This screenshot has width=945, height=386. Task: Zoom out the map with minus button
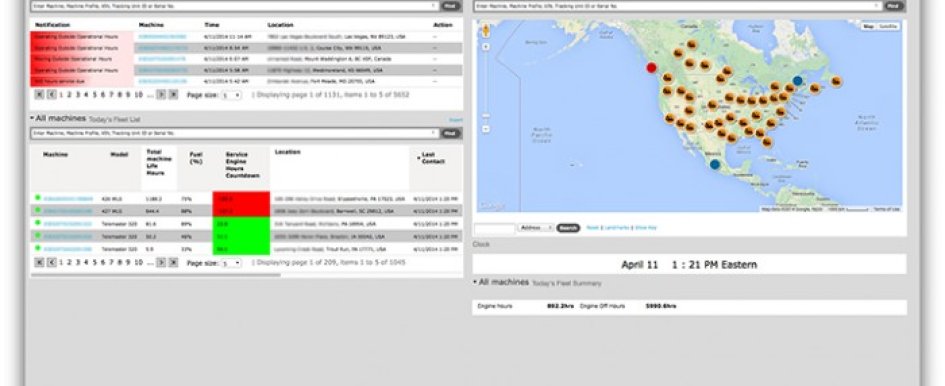486,128
